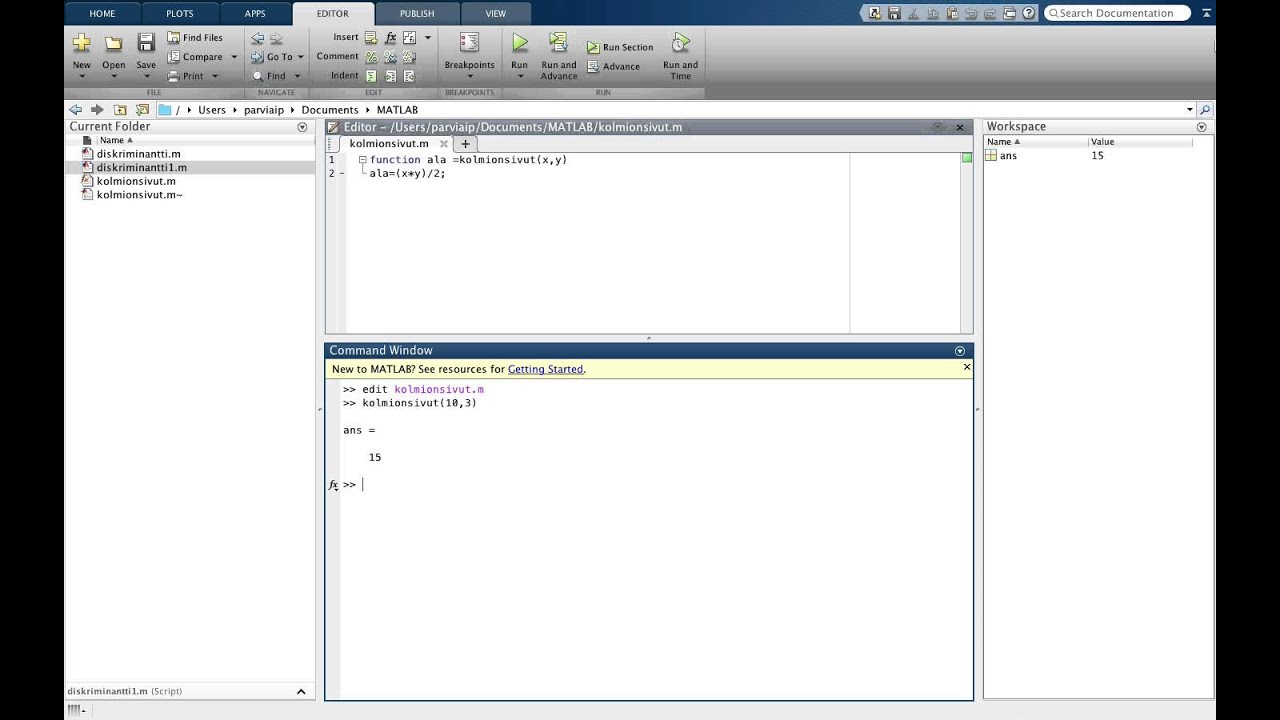The width and height of the screenshot is (1280, 720).
Task: Switch to the HOME ribbon tab
Action: click(102, 14)
